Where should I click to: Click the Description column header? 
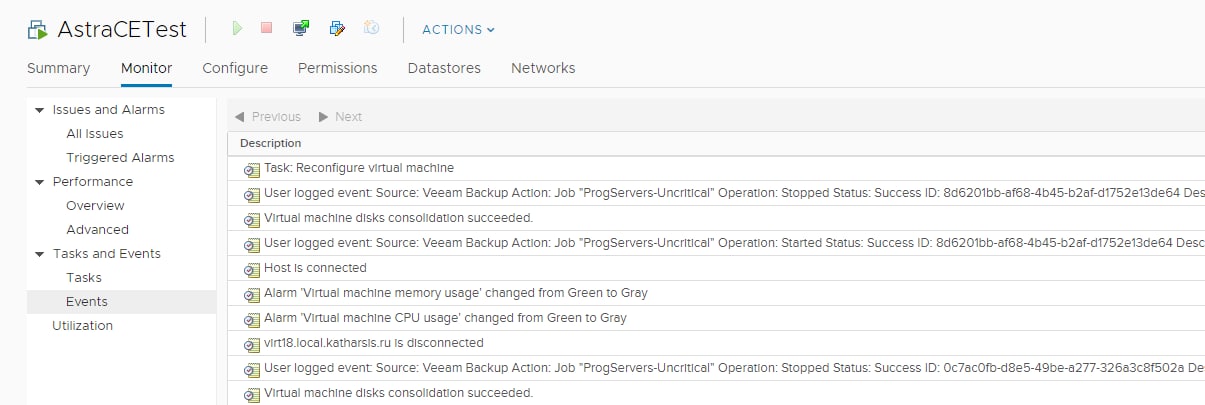[x=270, y=144]
